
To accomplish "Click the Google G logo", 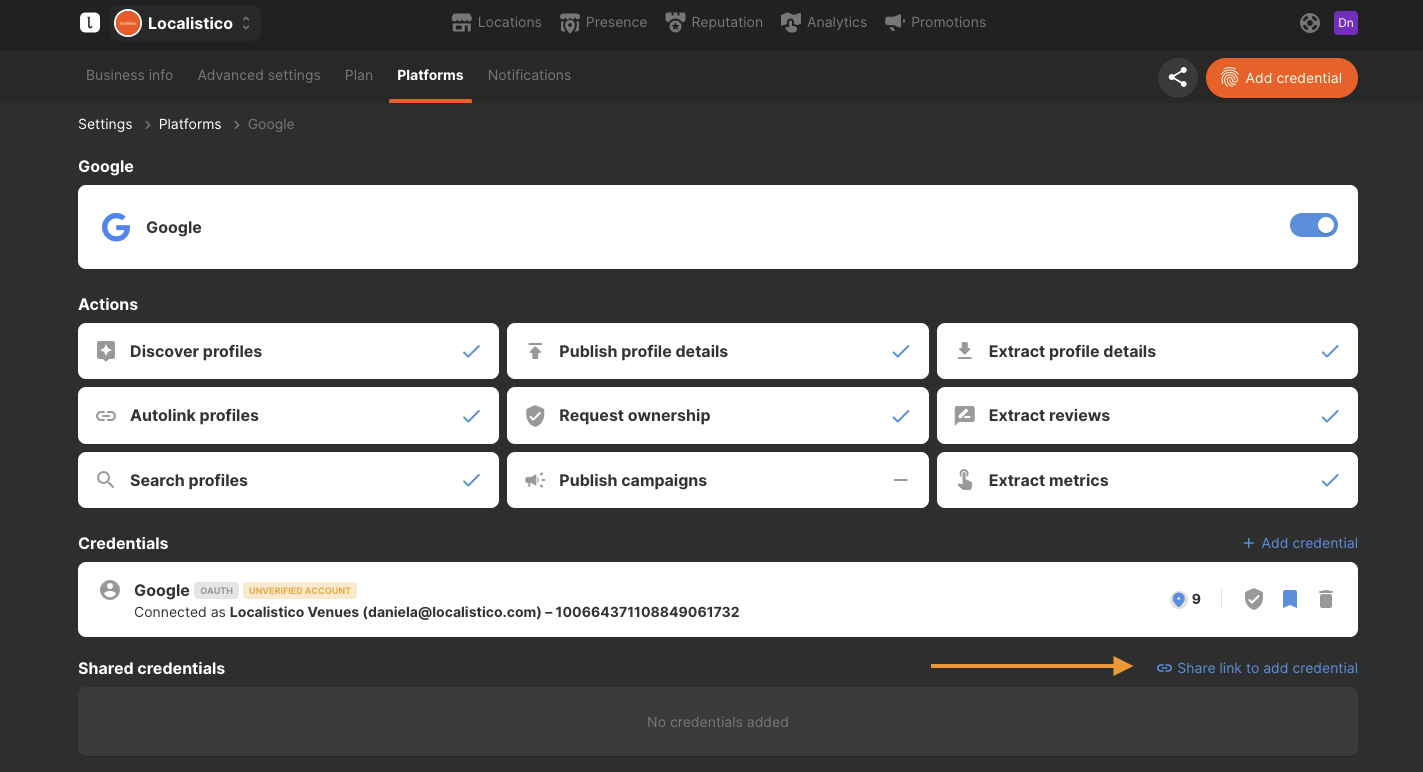I will [x=116, y=227].
